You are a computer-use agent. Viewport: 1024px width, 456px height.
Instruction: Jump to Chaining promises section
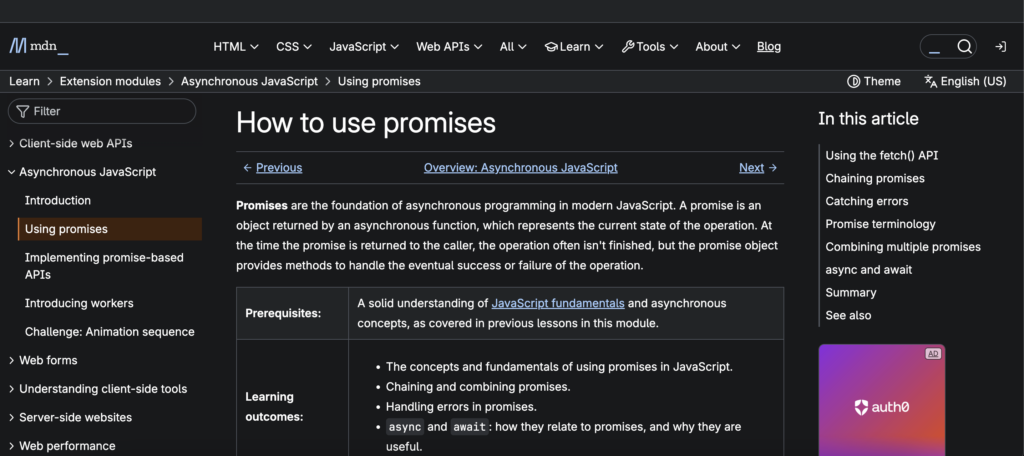click(875, 179)
